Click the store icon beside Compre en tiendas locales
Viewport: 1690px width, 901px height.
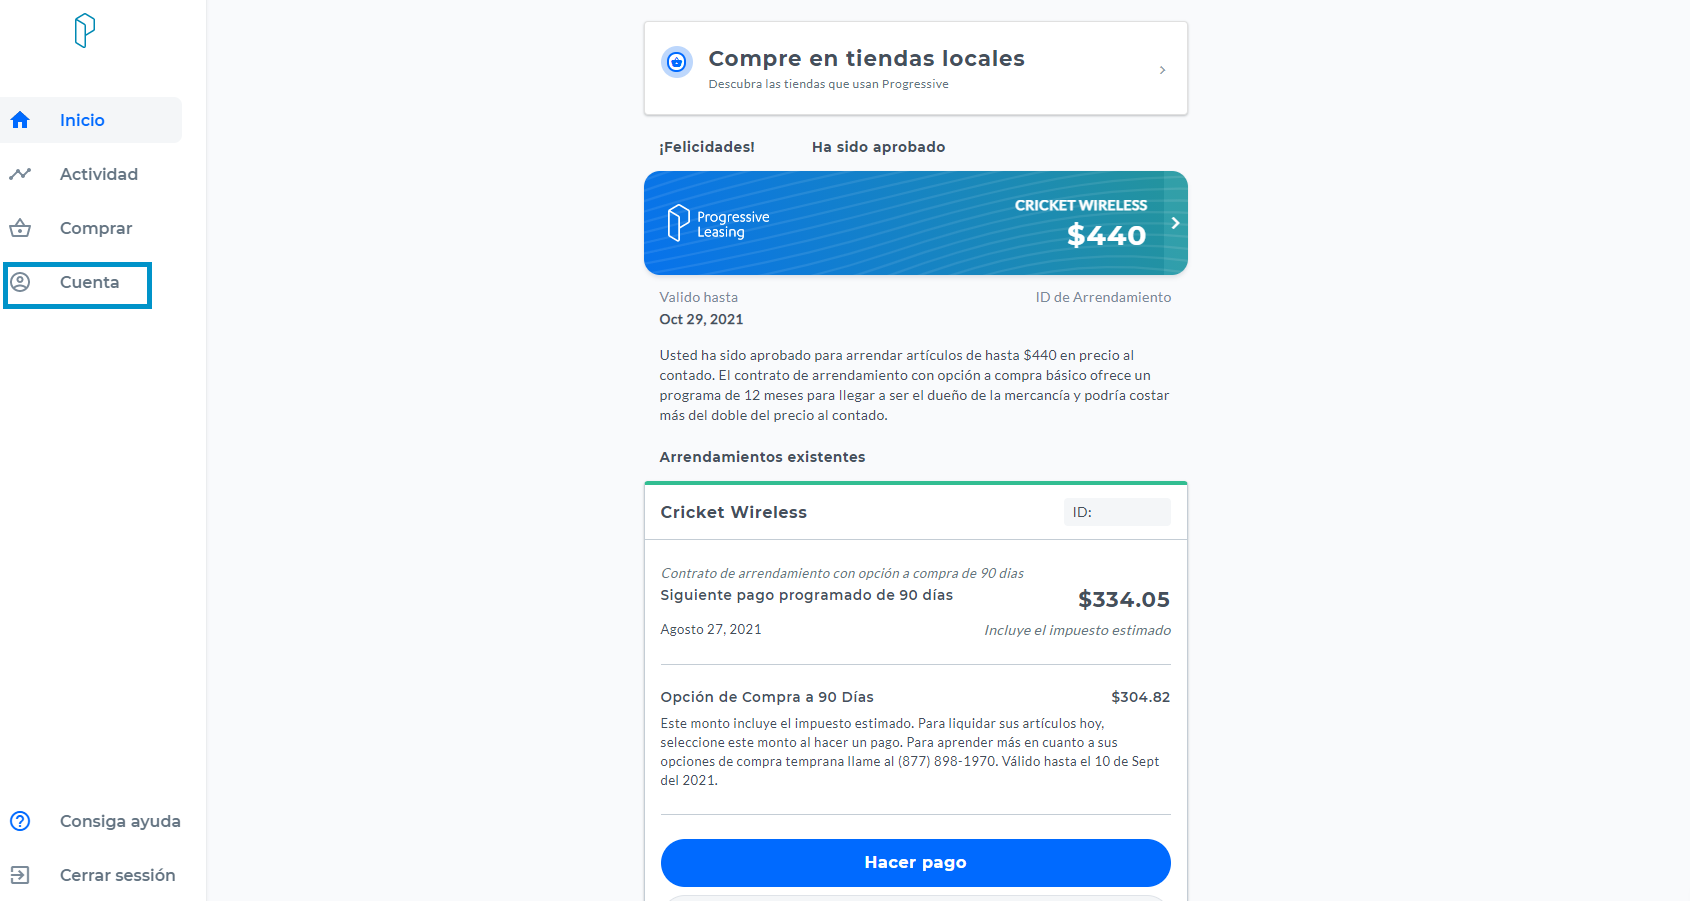(677, 62)
